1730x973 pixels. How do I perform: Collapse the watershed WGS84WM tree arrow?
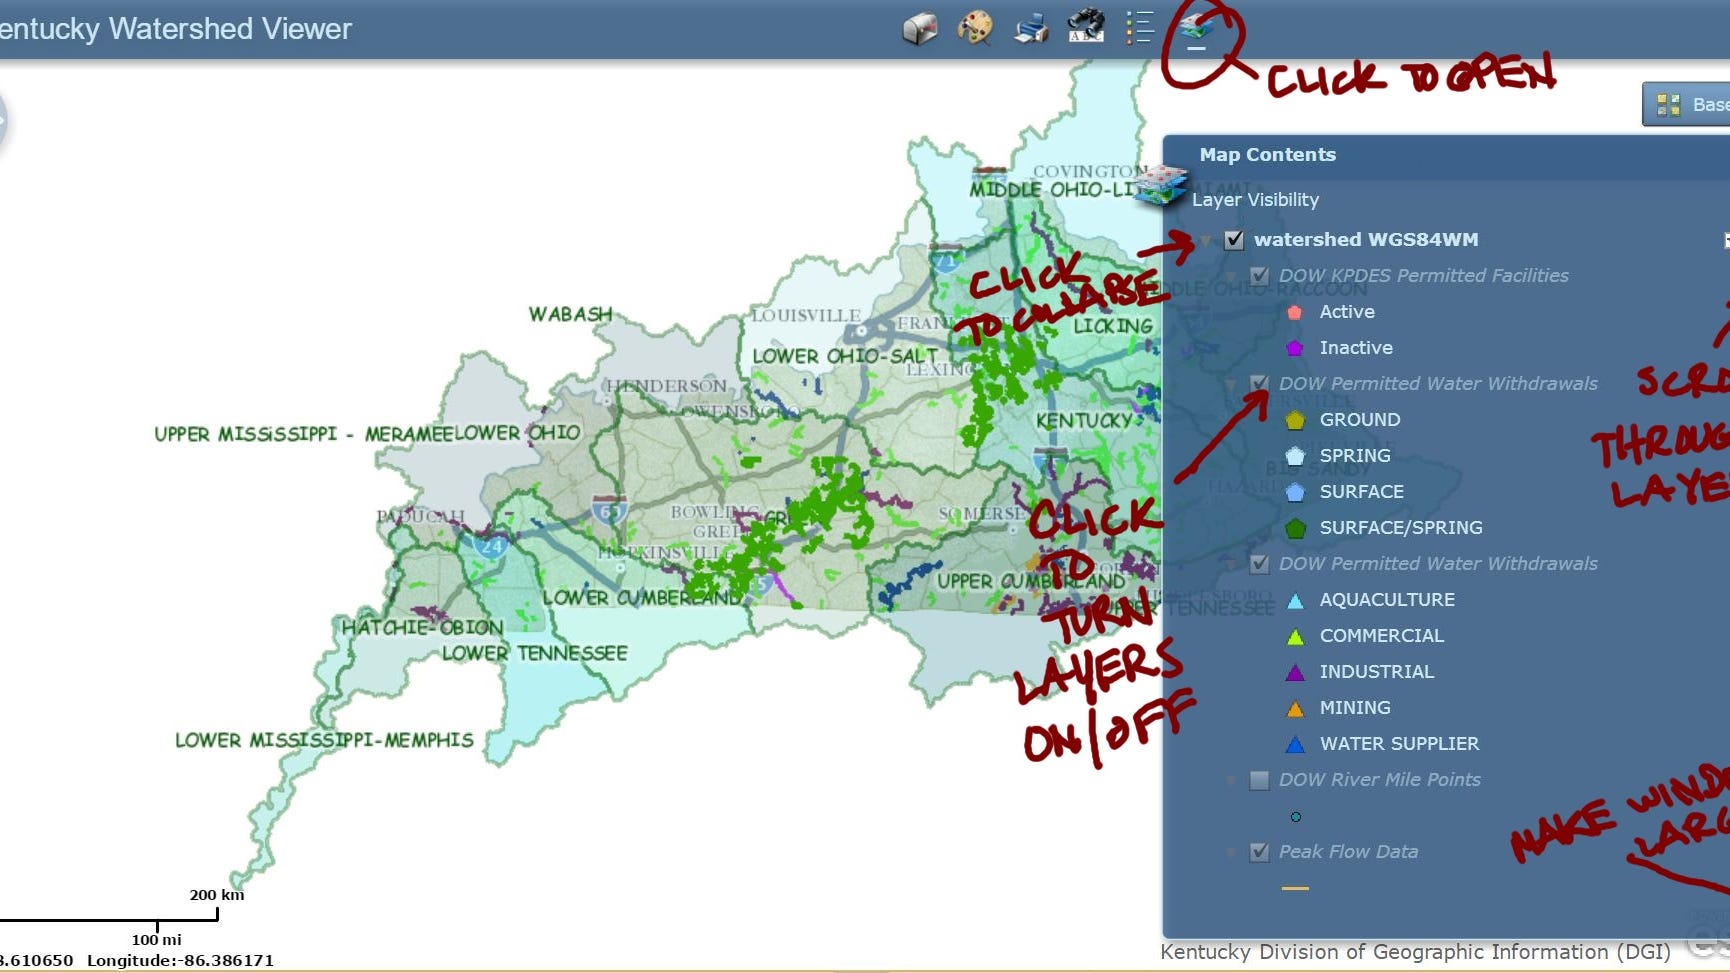coord(1207,241)
